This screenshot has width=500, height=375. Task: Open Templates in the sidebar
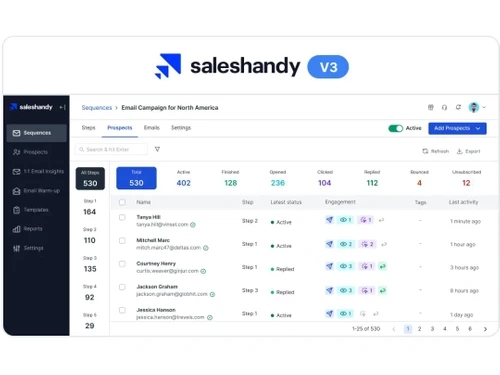pyautogui.click(x=30, y=210)
